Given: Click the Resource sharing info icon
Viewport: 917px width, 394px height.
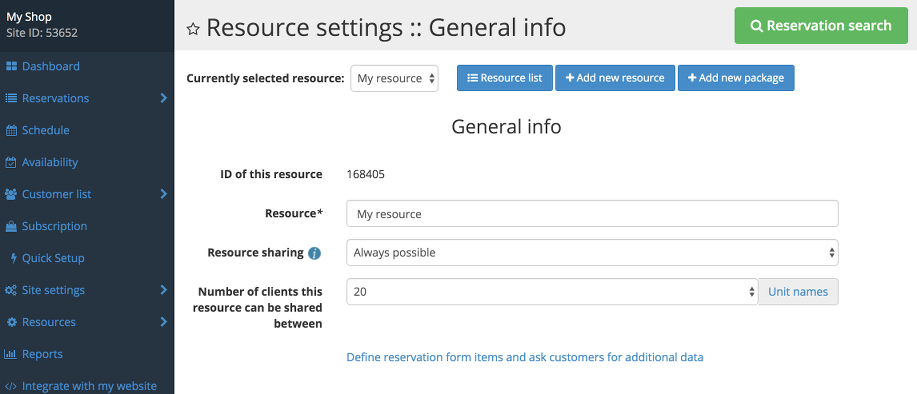Looking at the screenshot, I should 315,253.
